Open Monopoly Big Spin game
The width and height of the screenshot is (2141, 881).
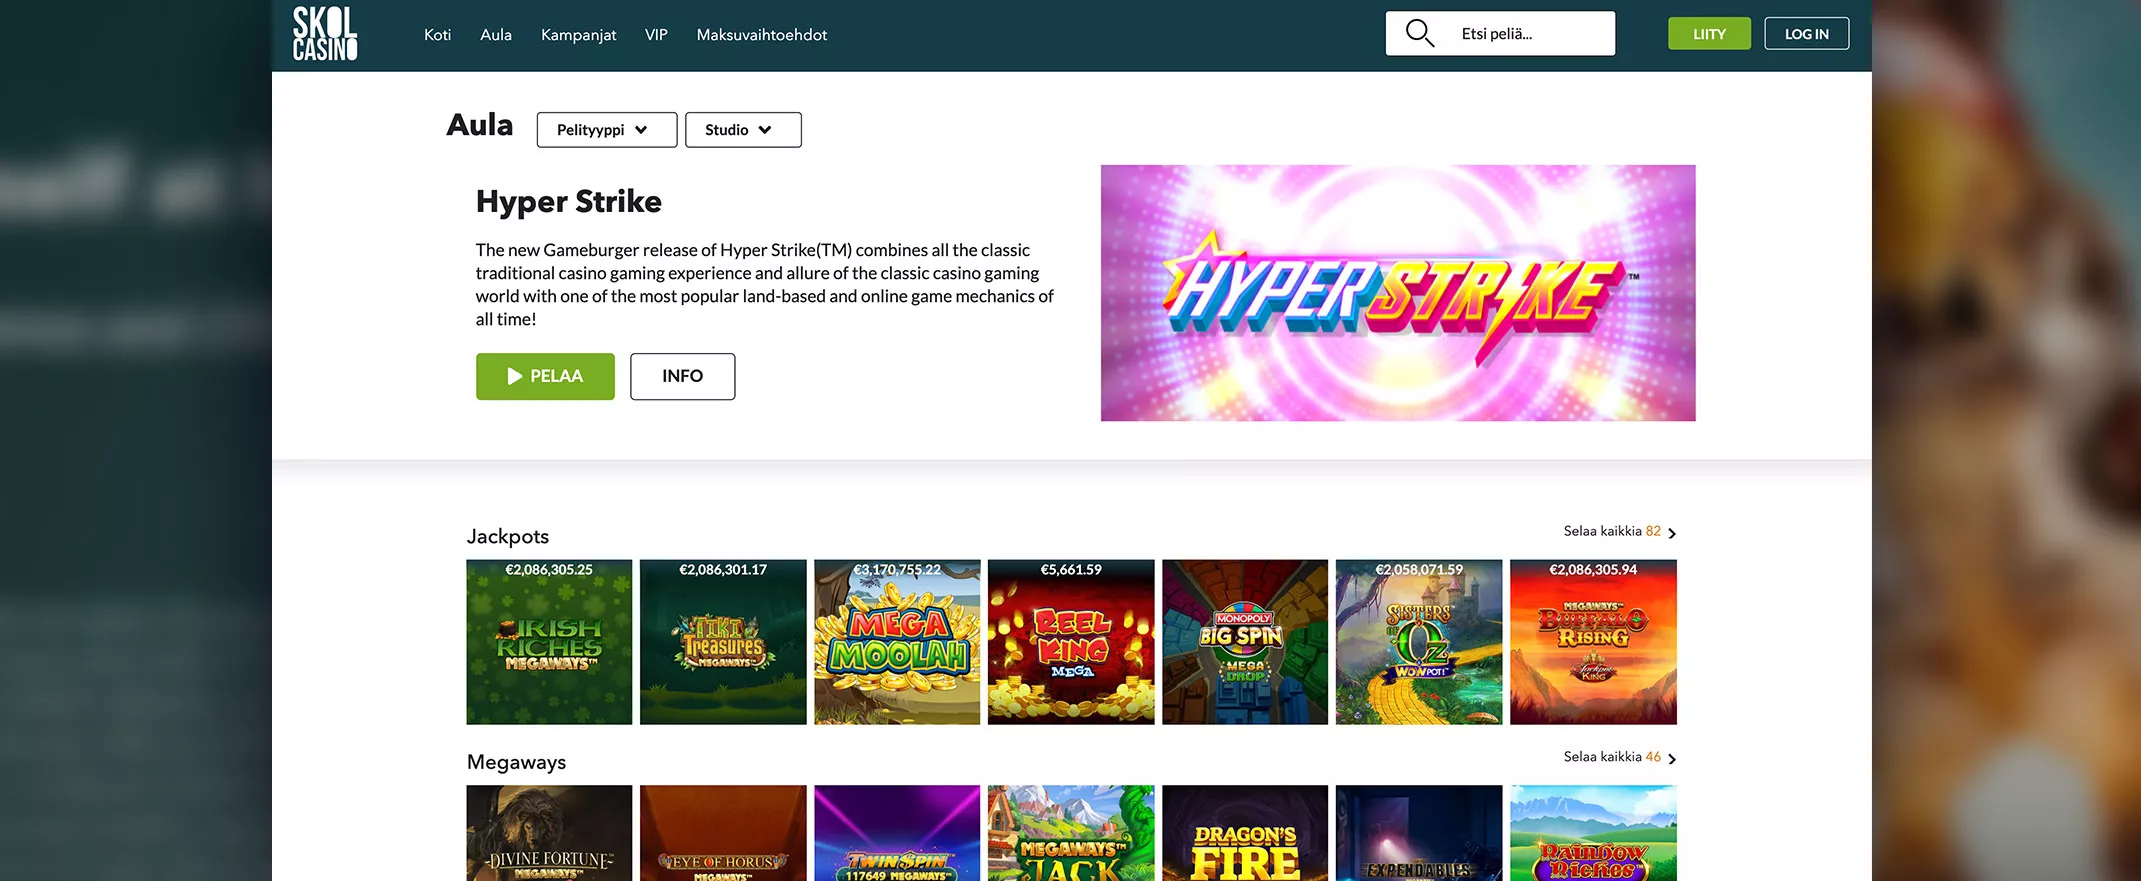click(x=1245, y=642)
